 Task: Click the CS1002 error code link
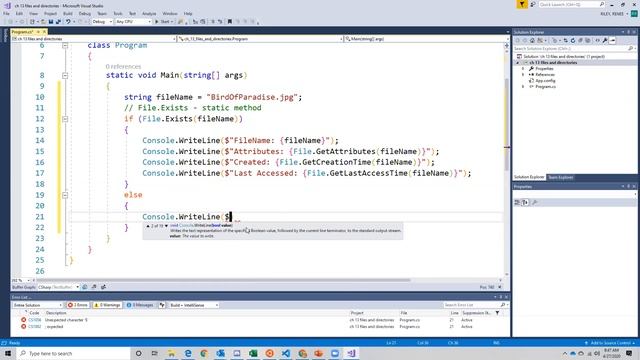pos(35,327)
